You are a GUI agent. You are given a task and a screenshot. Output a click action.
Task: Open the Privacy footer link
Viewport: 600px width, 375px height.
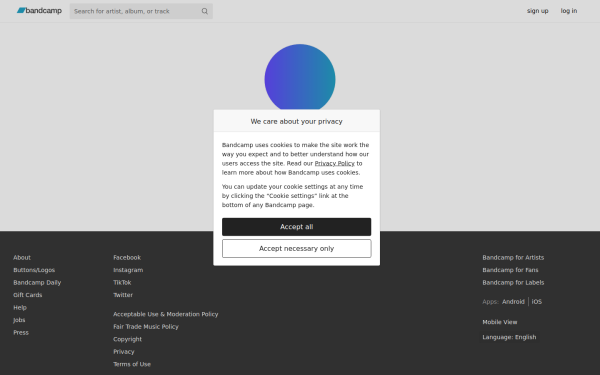click(x=124, y=352)
